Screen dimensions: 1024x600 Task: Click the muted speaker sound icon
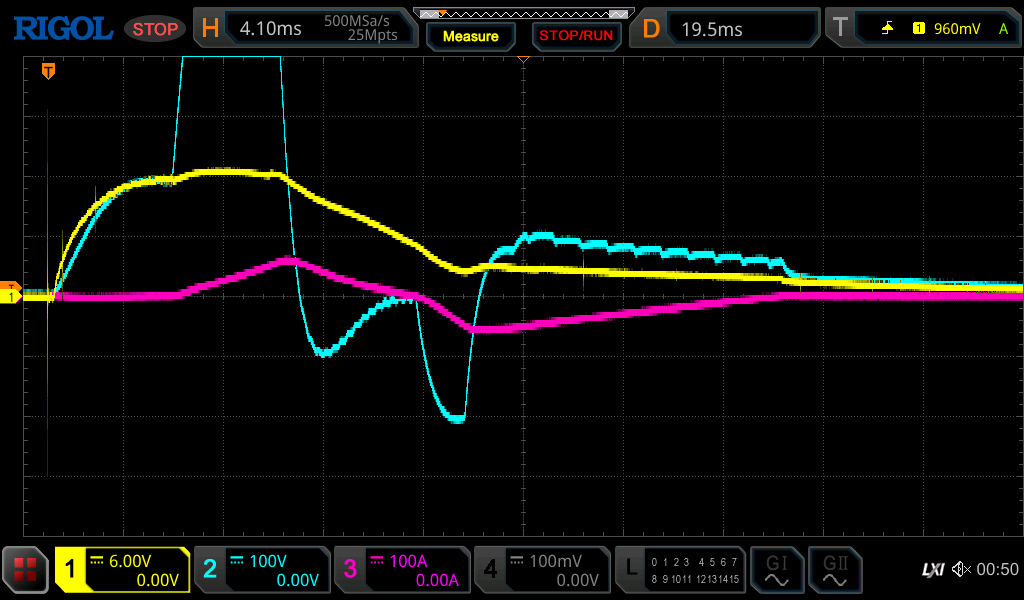[x=960, y=569]
